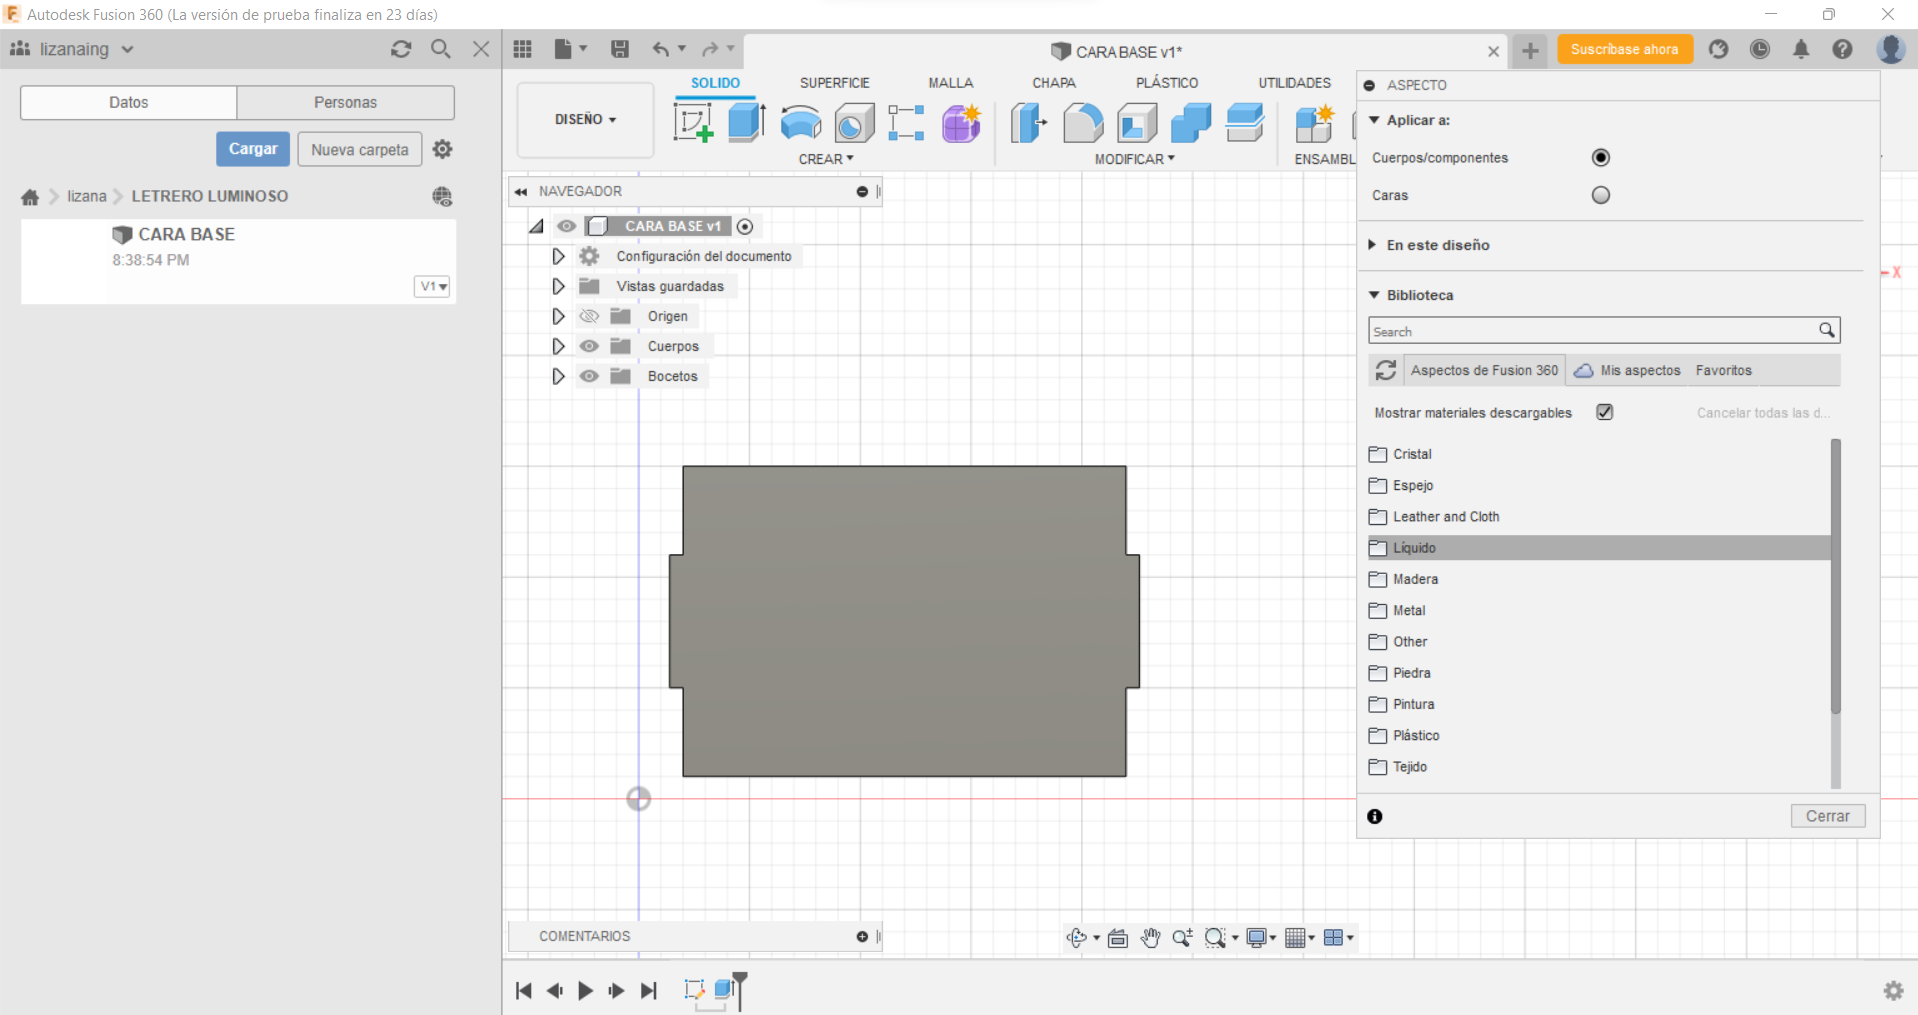Hide the Cuerpos folder visibility
This screenshot has height=1015, width=1918.
(x=589, y=346)
